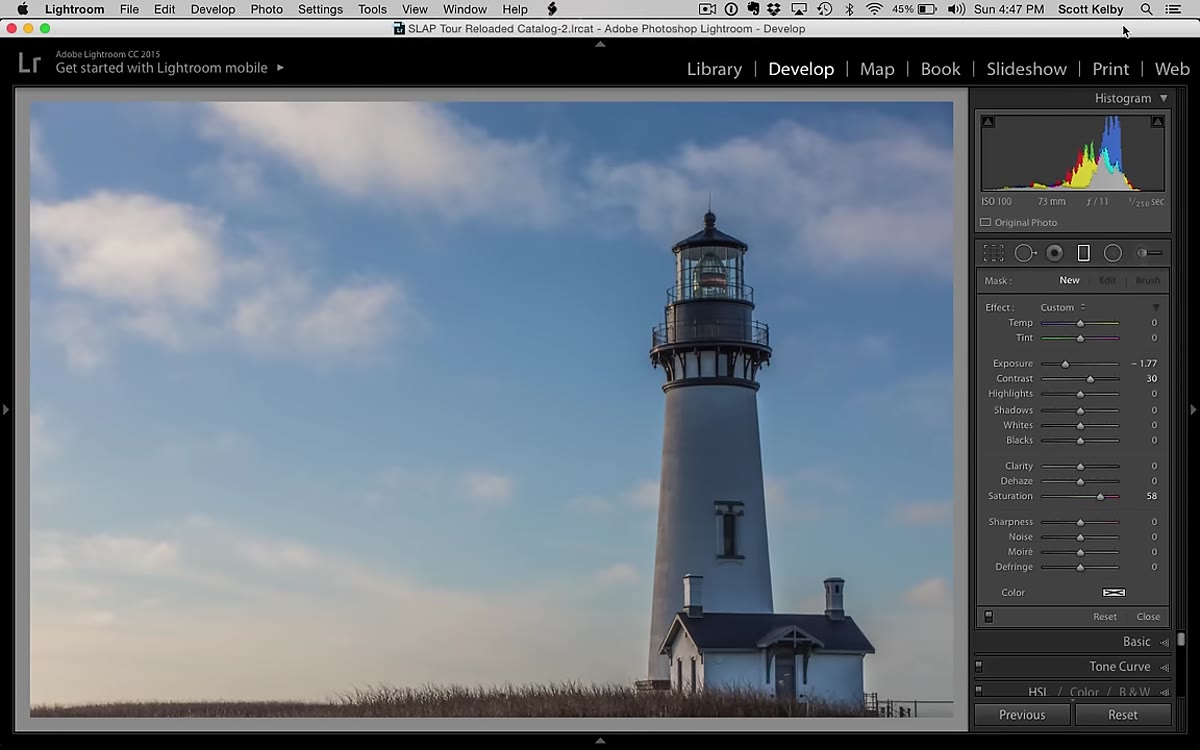The width and height of the screenshot is (1200, 750).
Task: Select the Adjustment Brush tool
Action: click(1150, 253)
